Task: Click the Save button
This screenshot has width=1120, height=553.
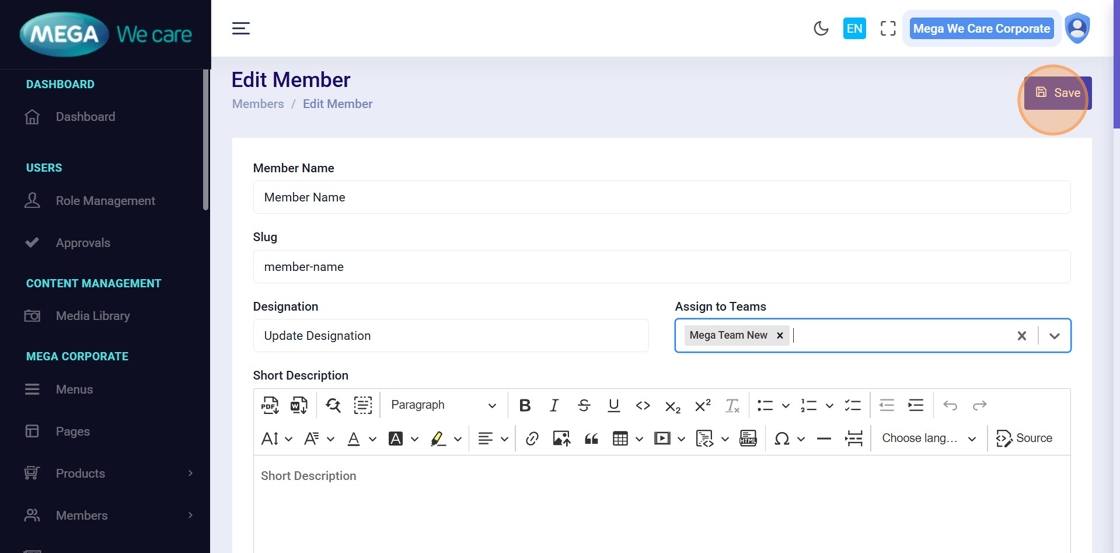Action: pyautogui.click(x=1057, y=93)
